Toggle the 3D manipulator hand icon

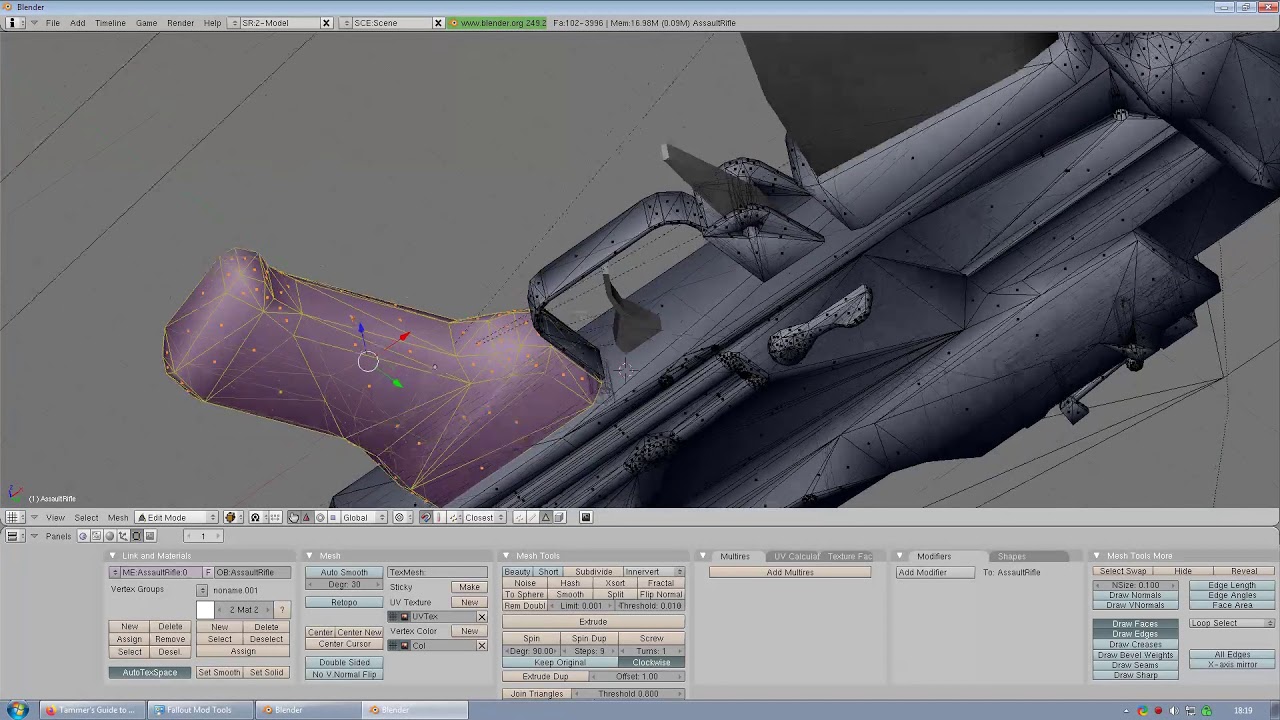tap(293, 517)
